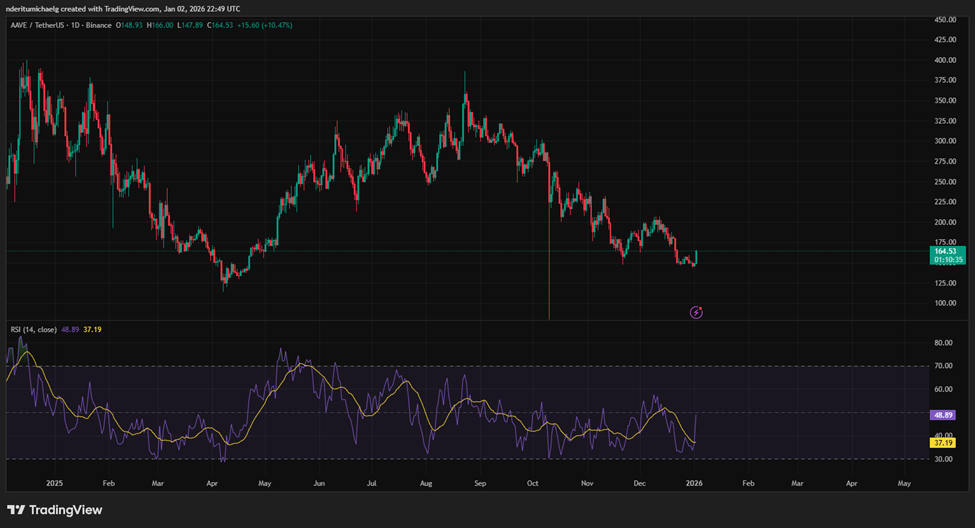
Task: Click the 400.00 level on price scale
Action: (x=945, y=60)
